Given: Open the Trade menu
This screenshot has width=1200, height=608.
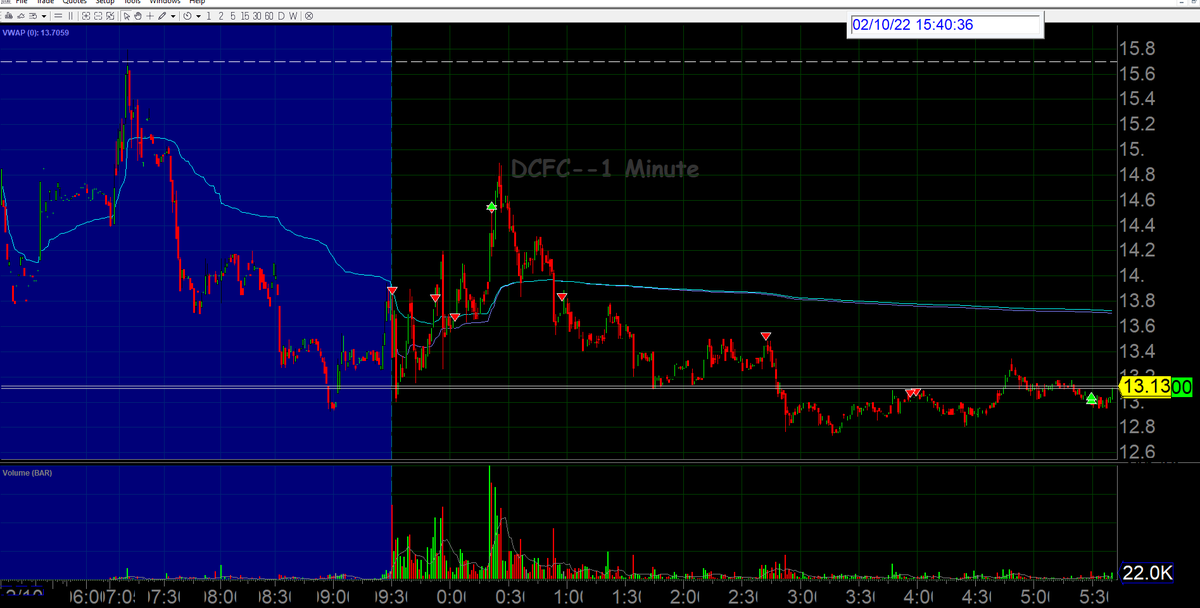Looking at the screenshot, I should click(46, 2).
